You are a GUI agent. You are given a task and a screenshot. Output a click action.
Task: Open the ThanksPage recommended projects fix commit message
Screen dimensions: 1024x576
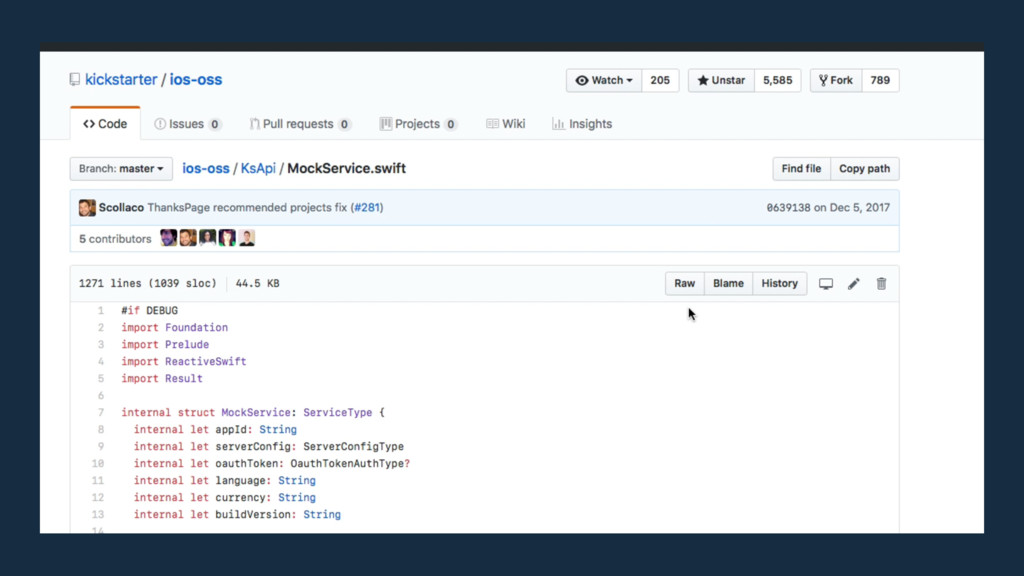[x=248, y=208]
